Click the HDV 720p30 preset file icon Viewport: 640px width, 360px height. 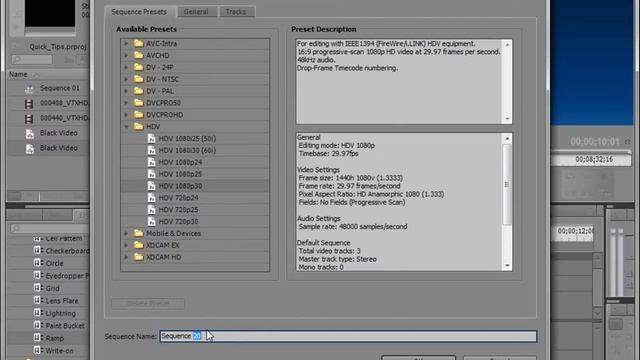151,221
